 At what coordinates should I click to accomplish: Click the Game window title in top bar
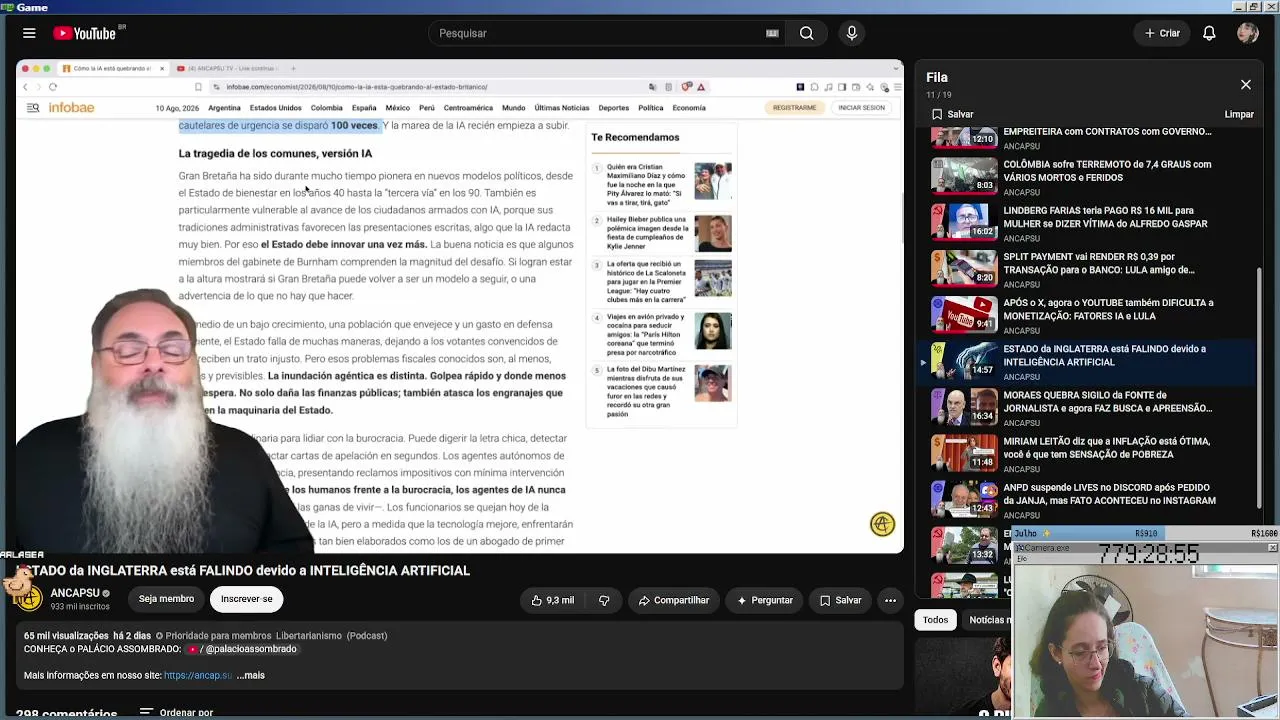32,7
